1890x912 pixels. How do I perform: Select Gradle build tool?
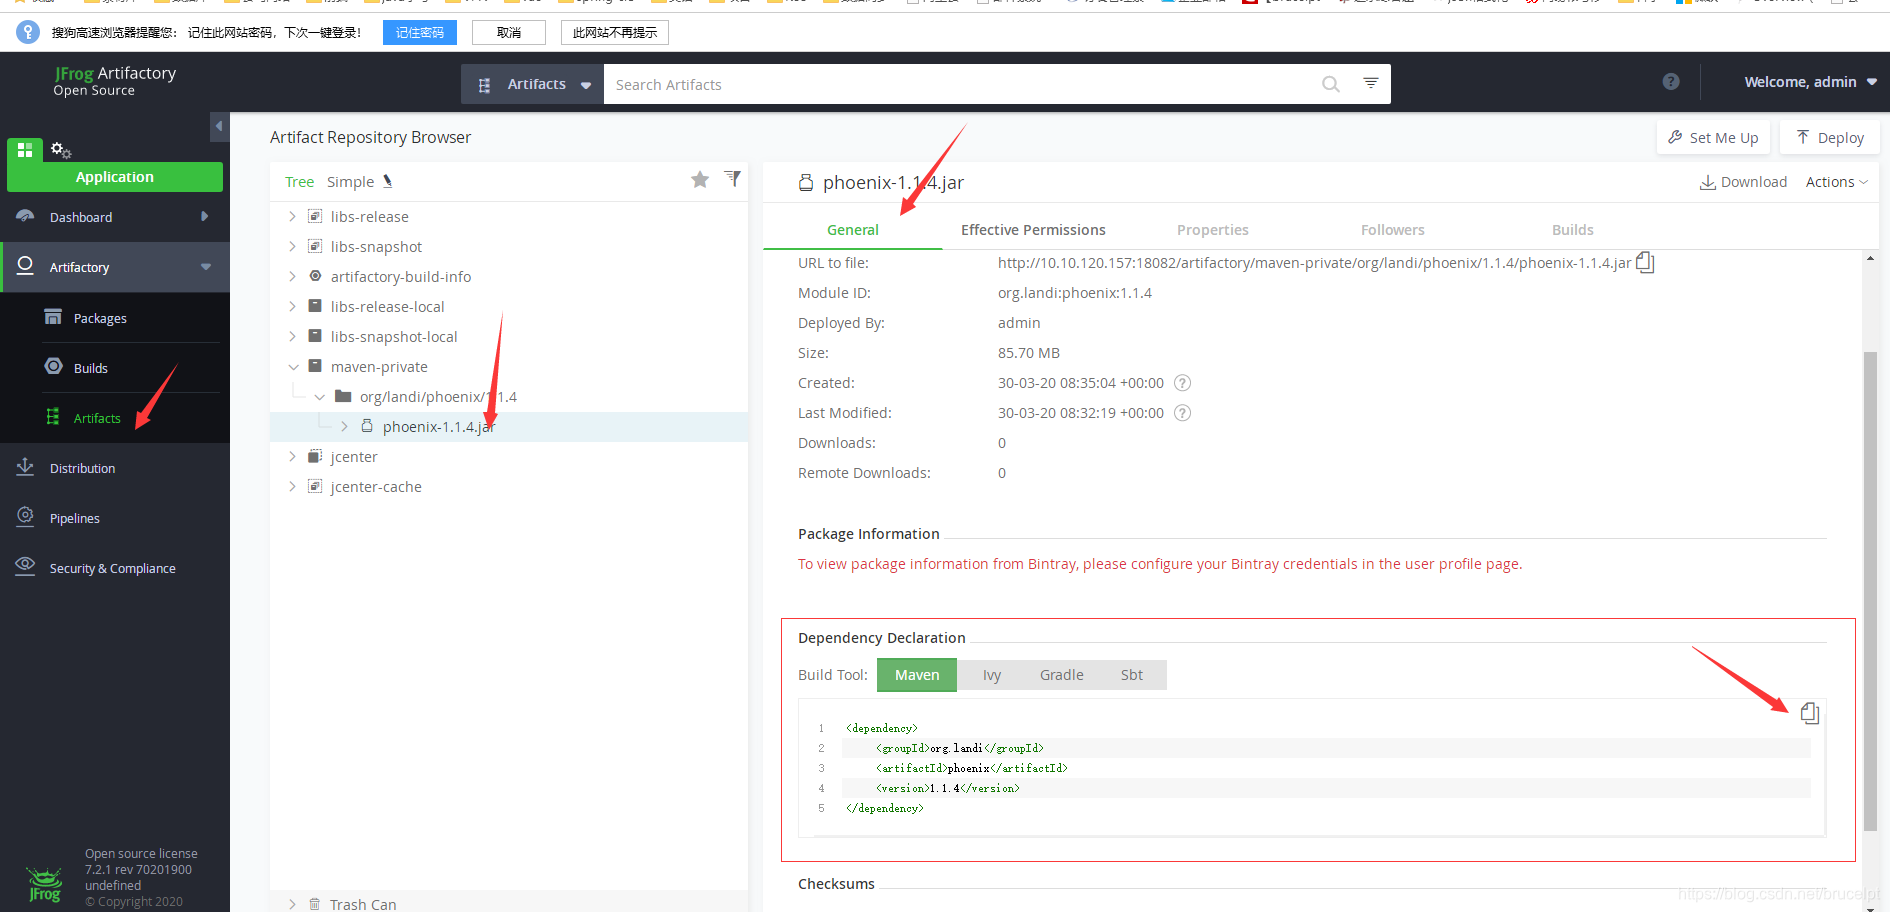pyautogui.click(x=1062, y=675)
